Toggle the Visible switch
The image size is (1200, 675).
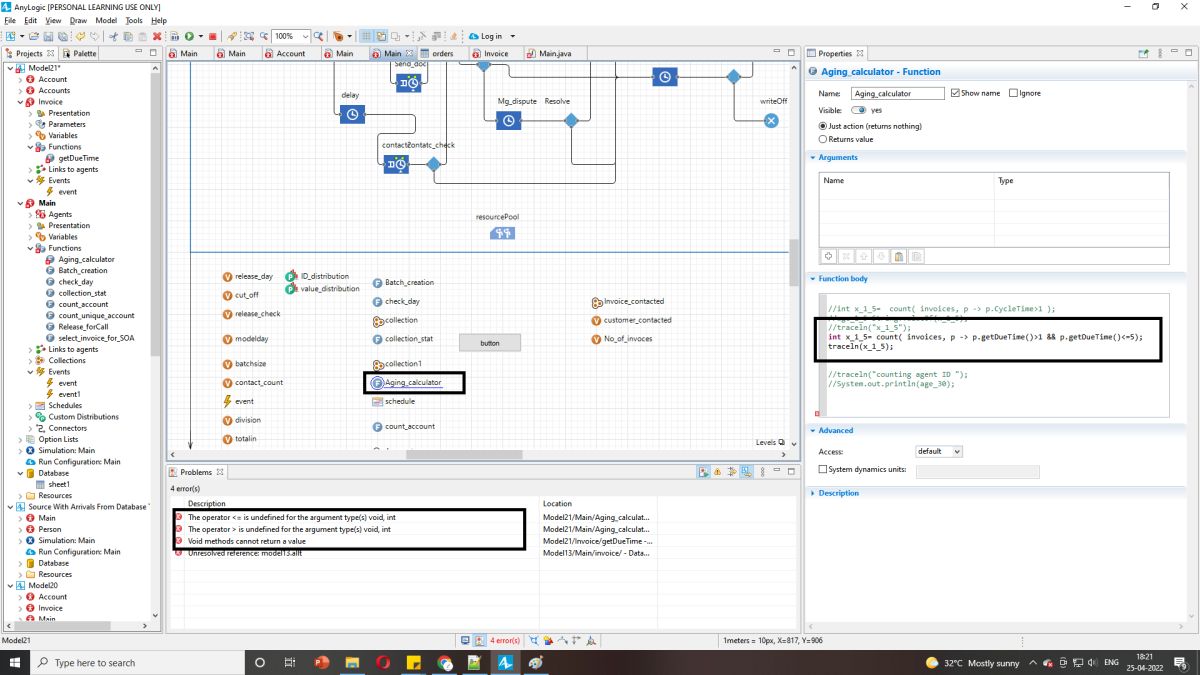(858, 110)
